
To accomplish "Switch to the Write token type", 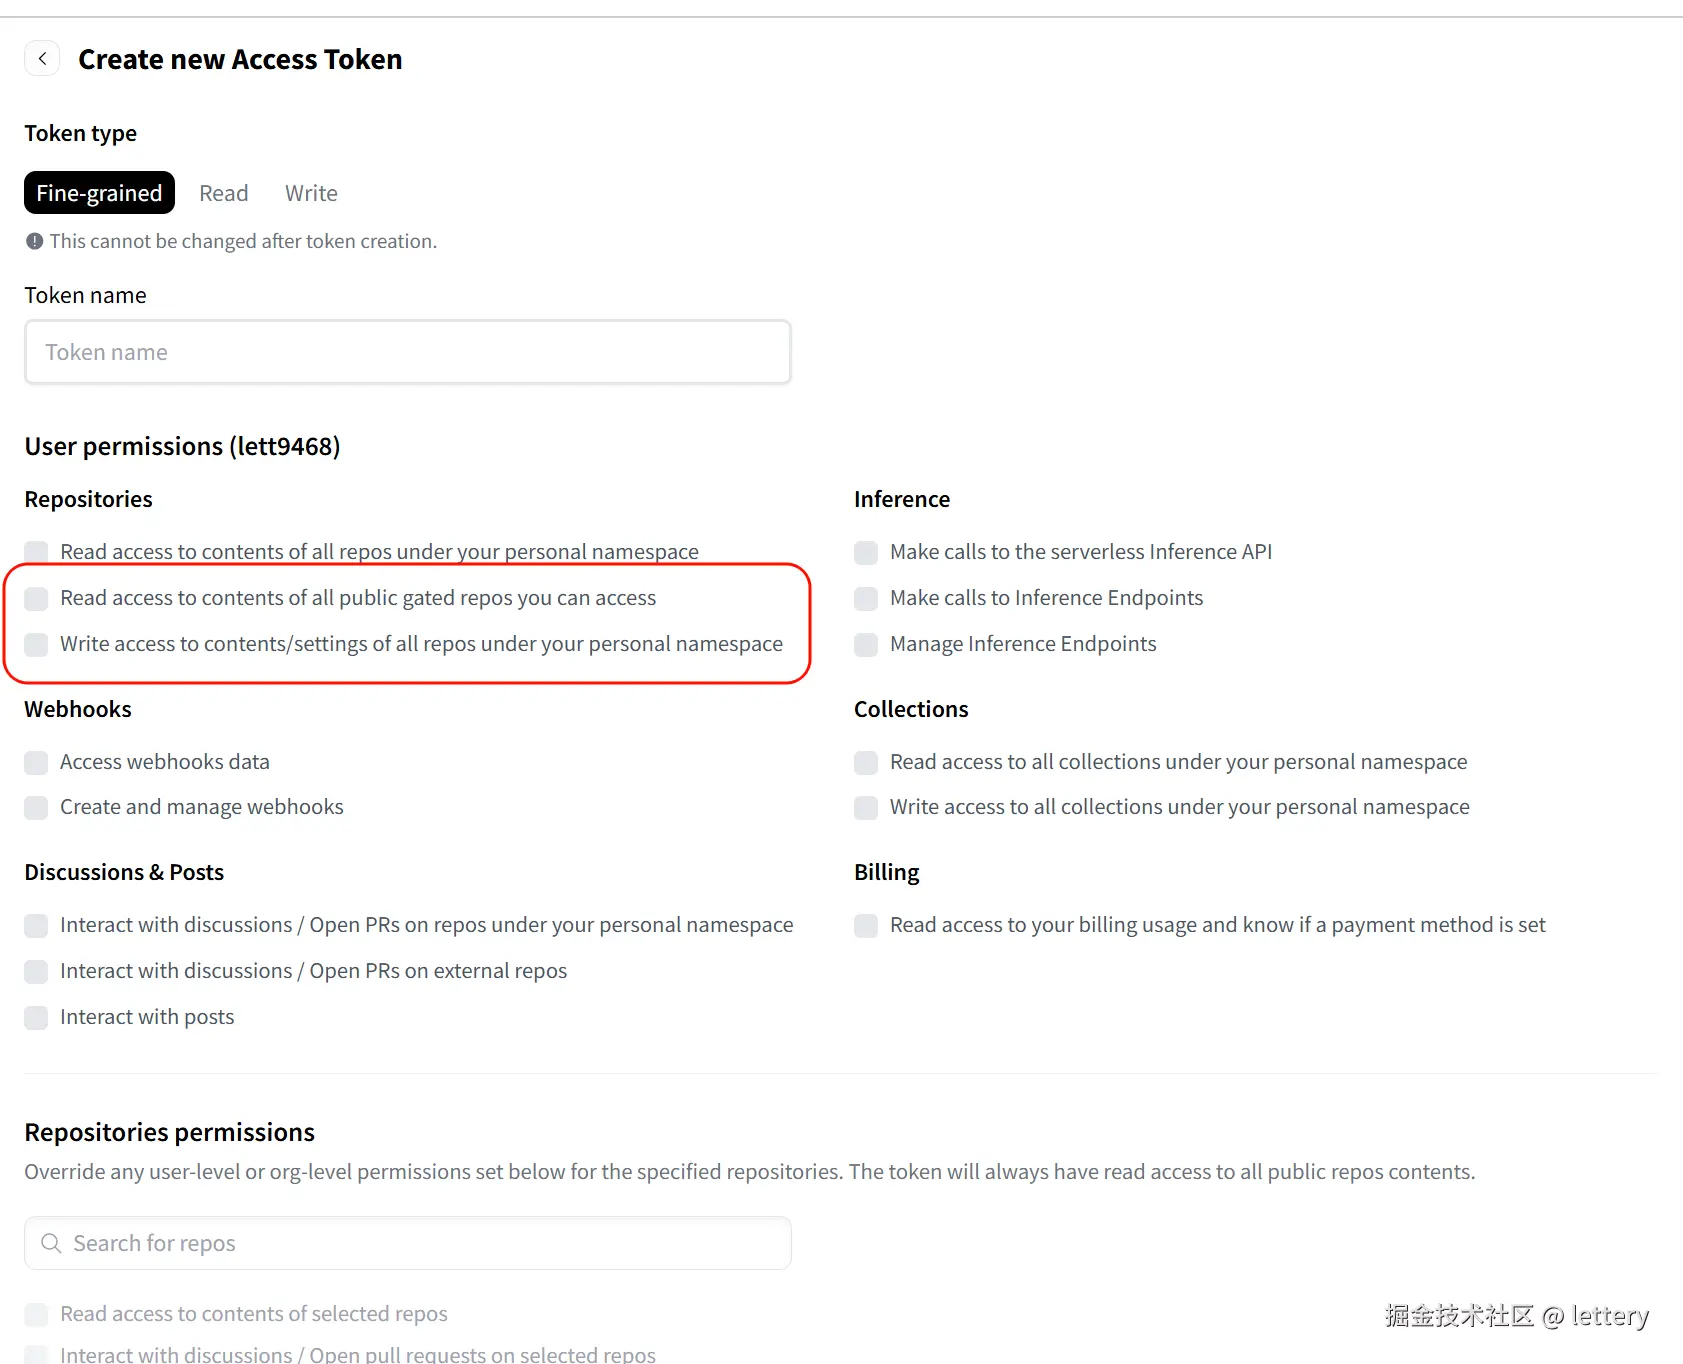I will (311, 193).
